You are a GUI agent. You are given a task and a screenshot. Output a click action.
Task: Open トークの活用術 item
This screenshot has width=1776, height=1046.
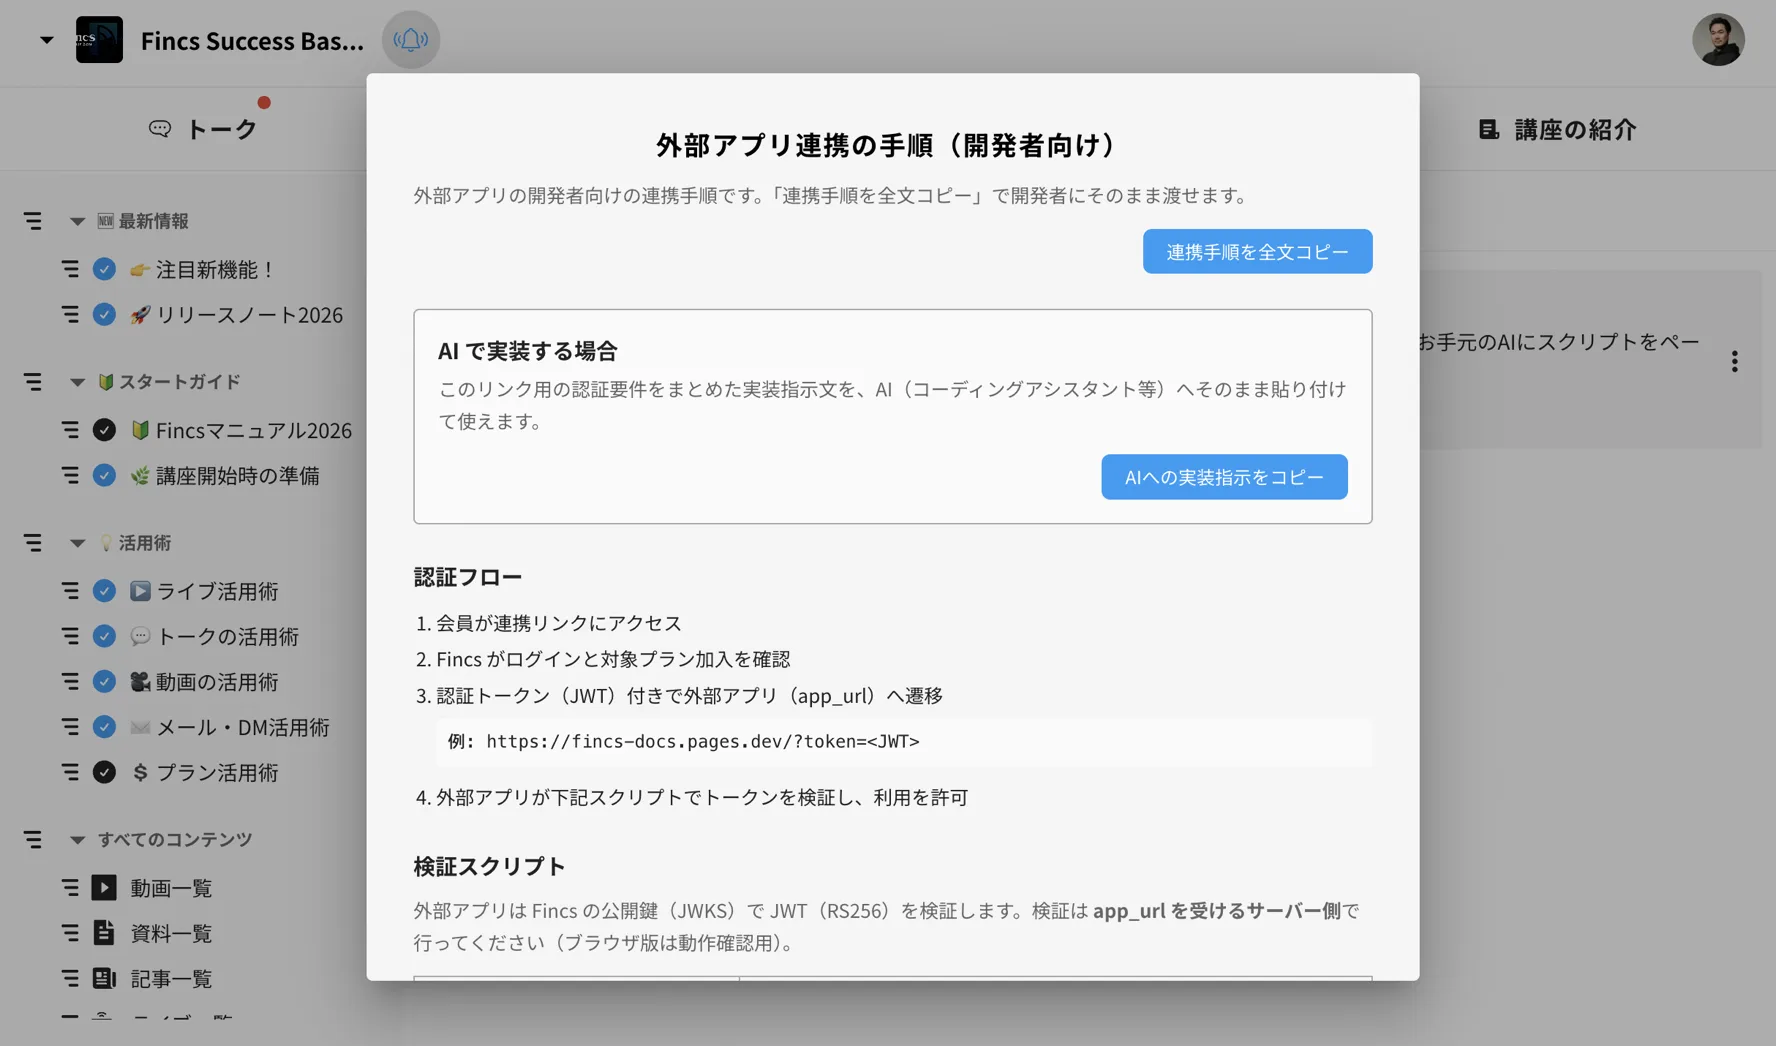coord(214,636)
